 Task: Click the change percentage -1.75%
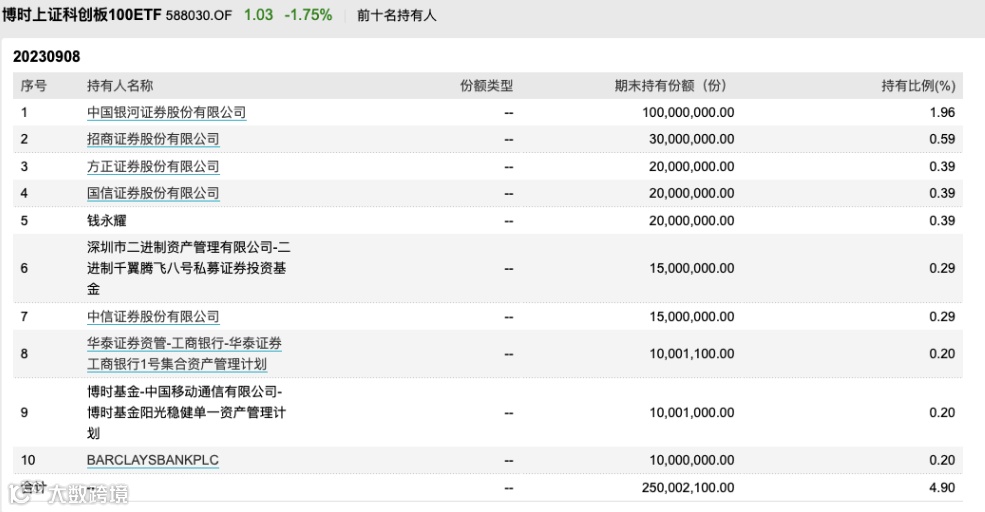pos(308,15)
